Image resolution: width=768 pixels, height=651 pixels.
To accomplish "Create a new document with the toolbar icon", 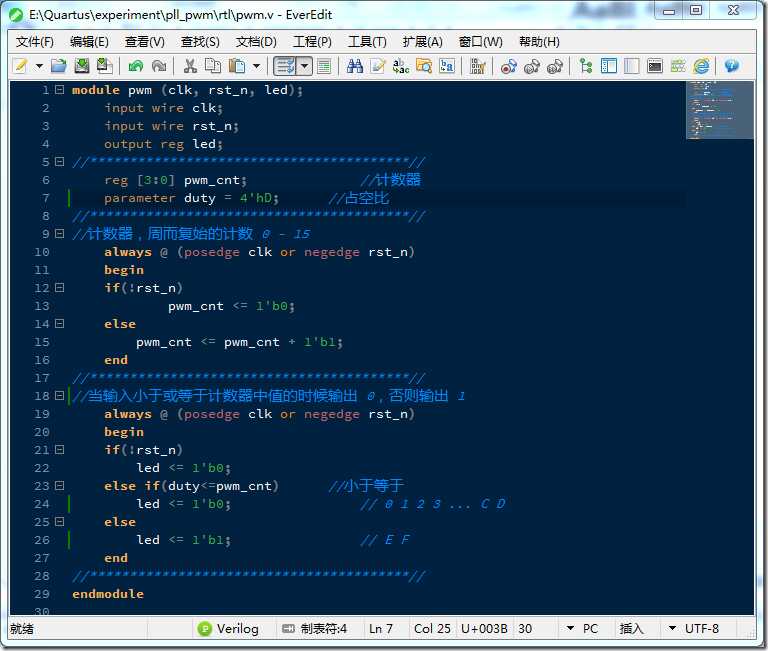I will (20, 66).
